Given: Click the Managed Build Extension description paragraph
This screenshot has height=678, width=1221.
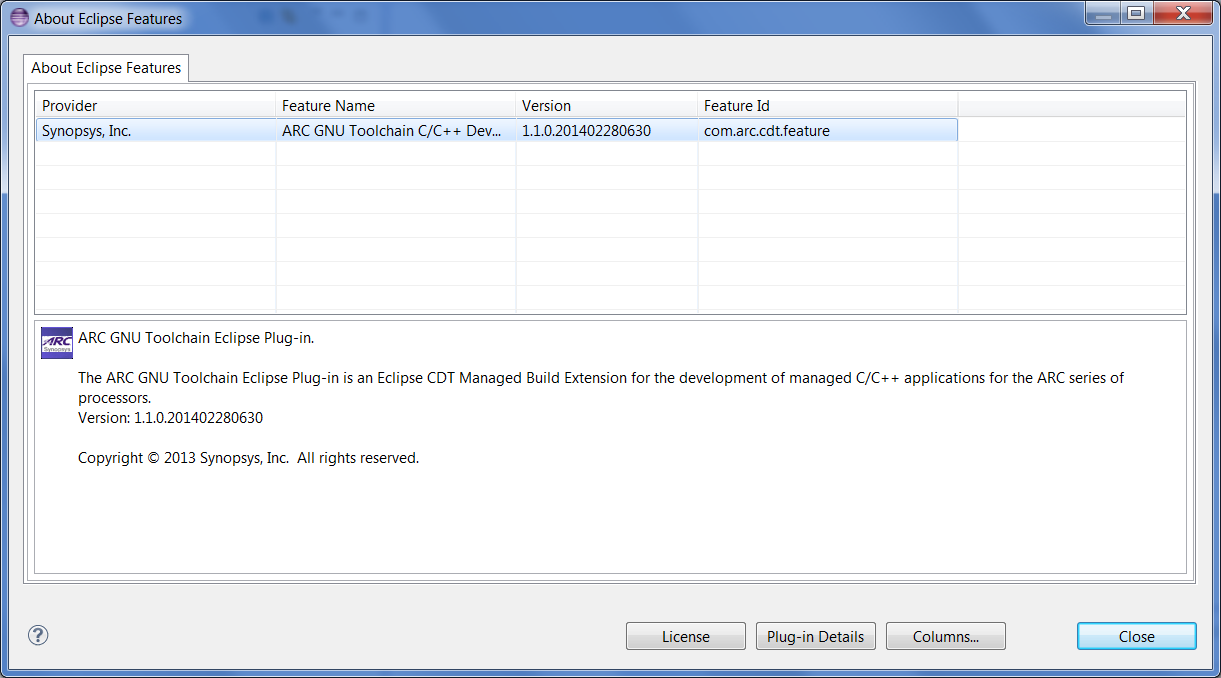Looking at the screenshot, I should pos(601,388).
